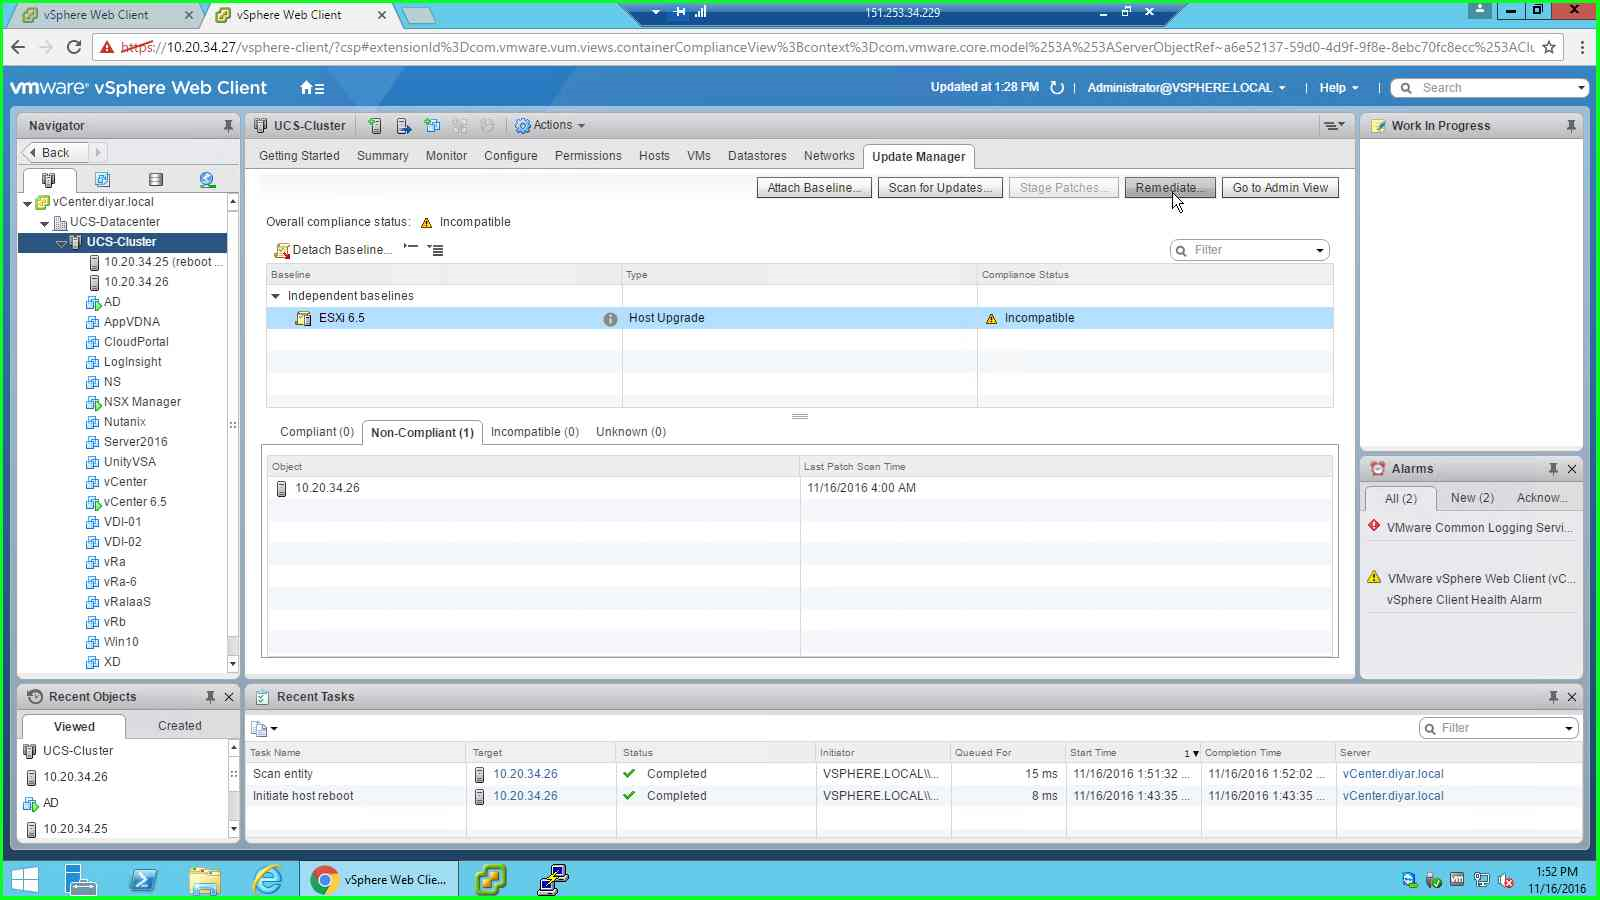Select 10.20.34.26 in the Non-Compliant object list
This screenshot has width=1600, height=900.
[327, 488]
